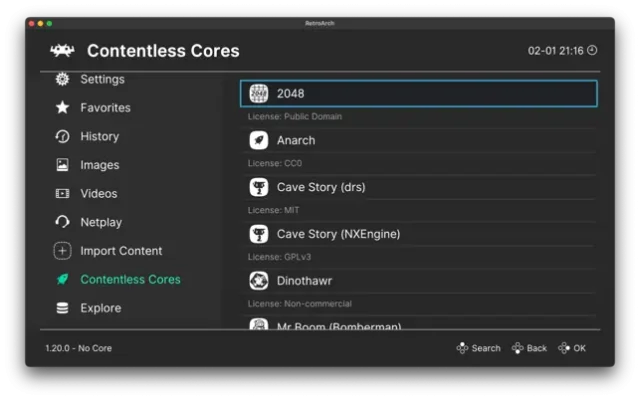Image resolution: width=640 pixels, height=400 pixels.
Task: Click the Netplay headset icon
Action: click(x=62, y=222)
